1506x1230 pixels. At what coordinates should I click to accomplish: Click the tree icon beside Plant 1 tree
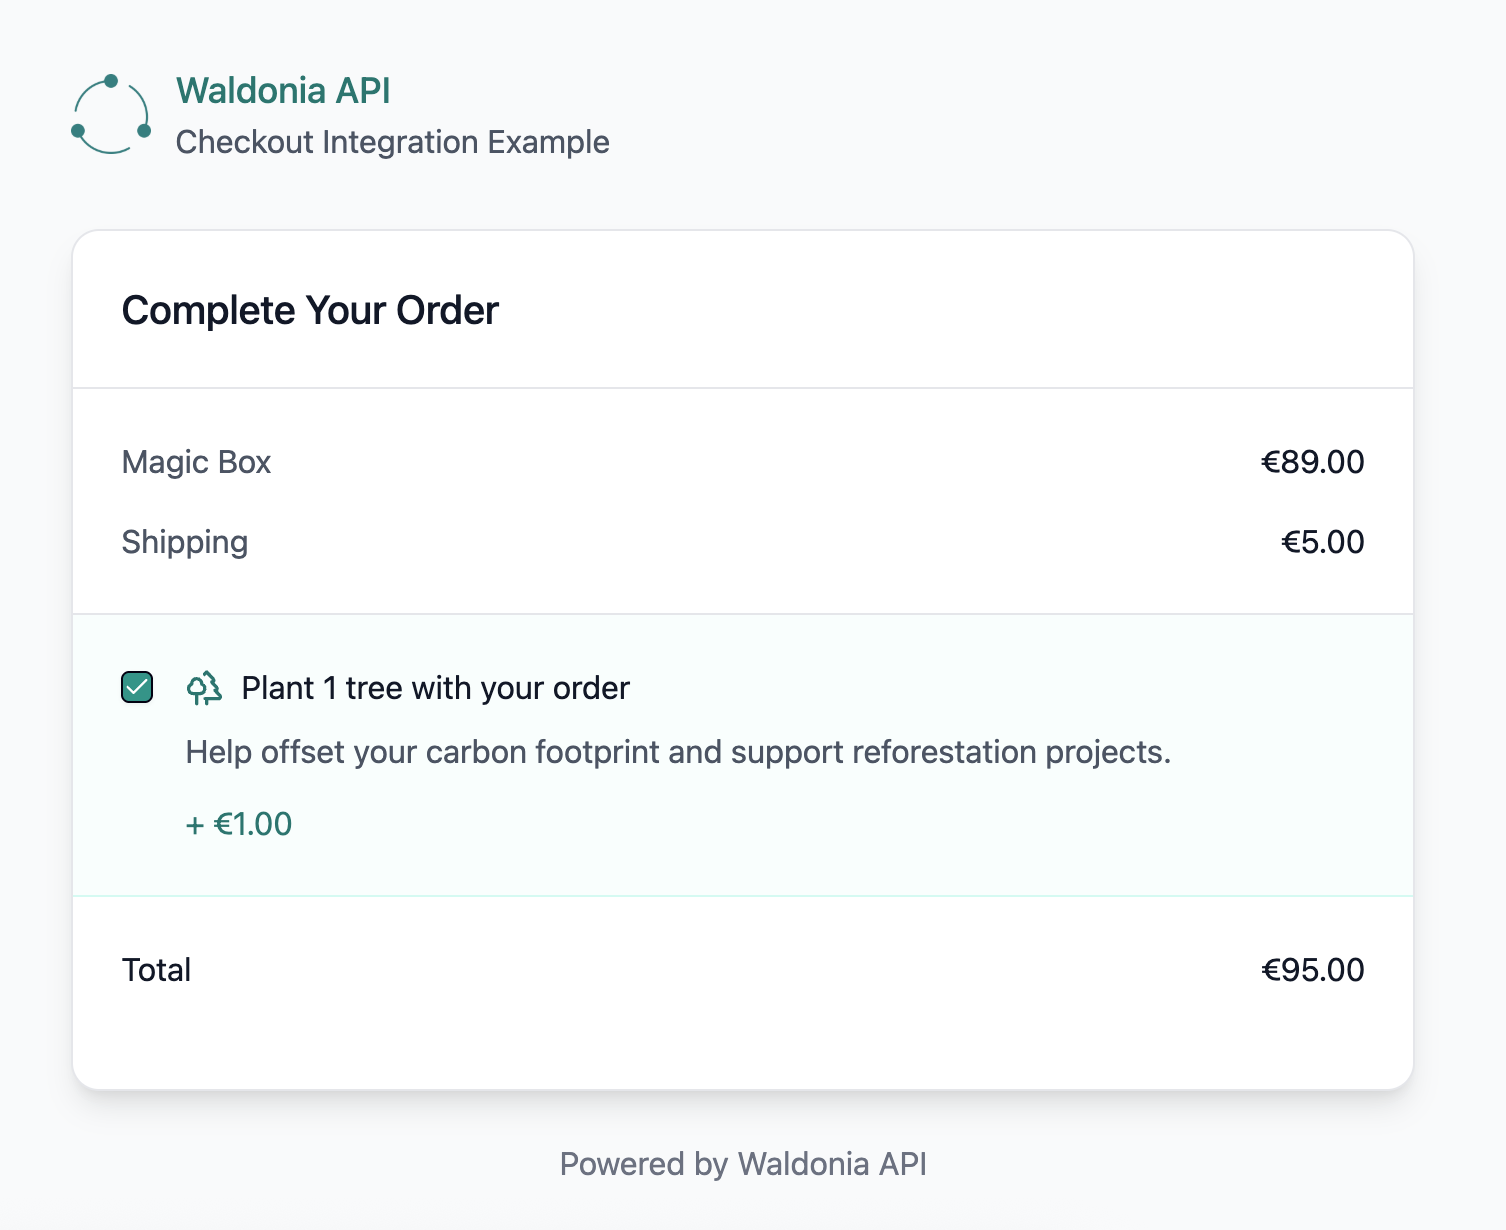[x=204, y=688]
